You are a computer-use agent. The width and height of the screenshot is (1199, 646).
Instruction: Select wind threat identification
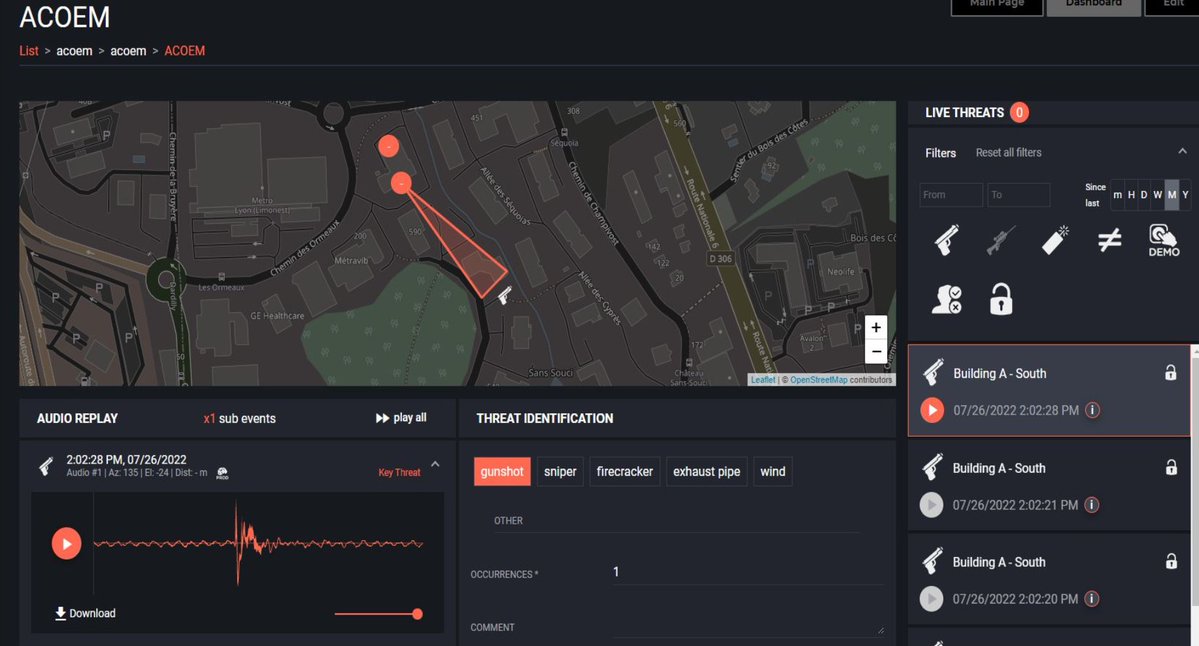point(772,472)
